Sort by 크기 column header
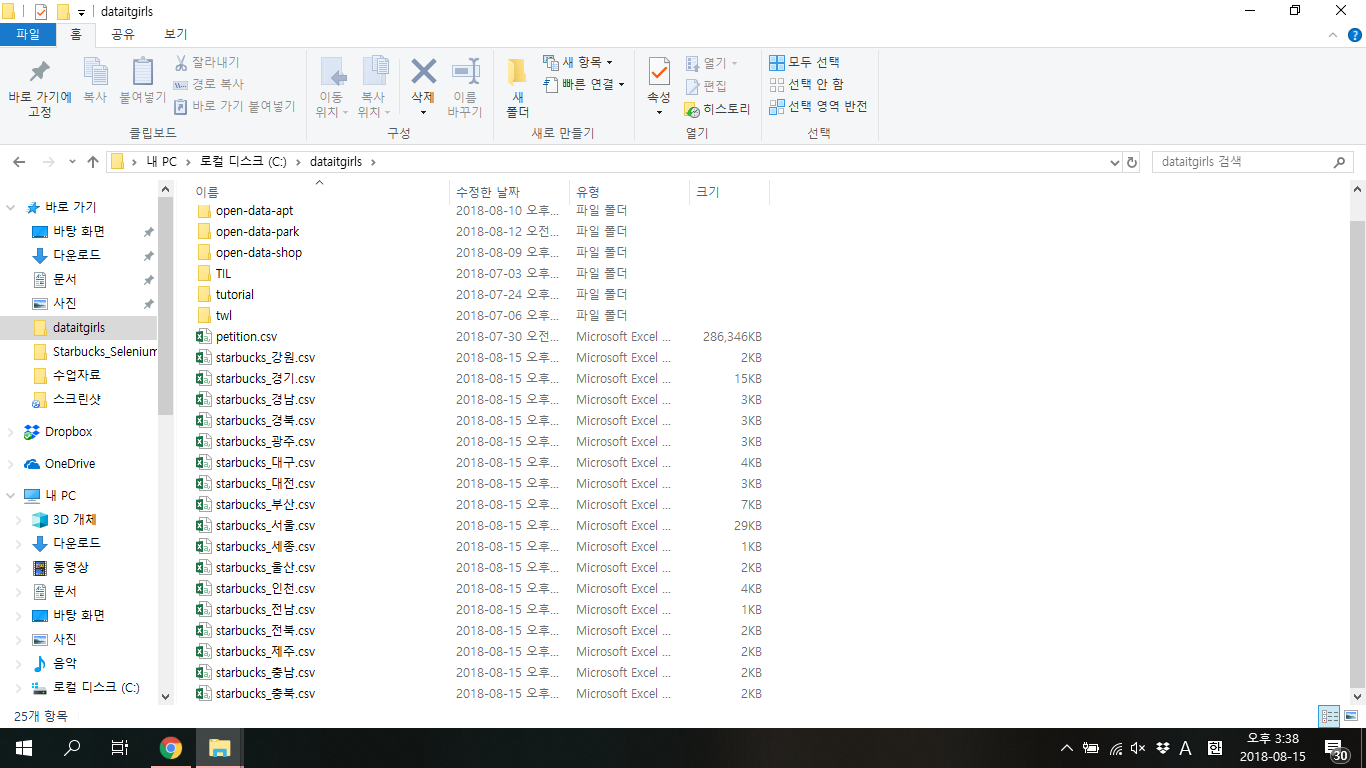Viewport: 1366px width, 768px height. 730,191
